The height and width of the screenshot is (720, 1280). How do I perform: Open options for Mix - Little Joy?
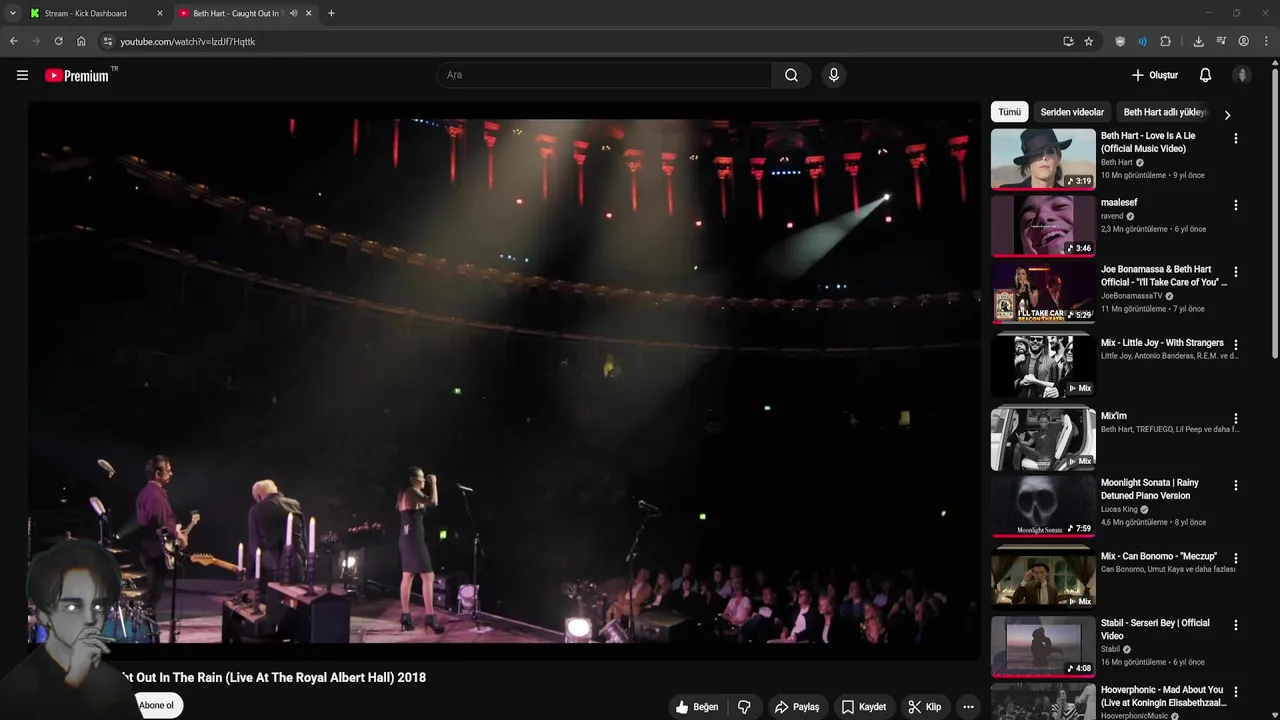tap(1235, 345)
